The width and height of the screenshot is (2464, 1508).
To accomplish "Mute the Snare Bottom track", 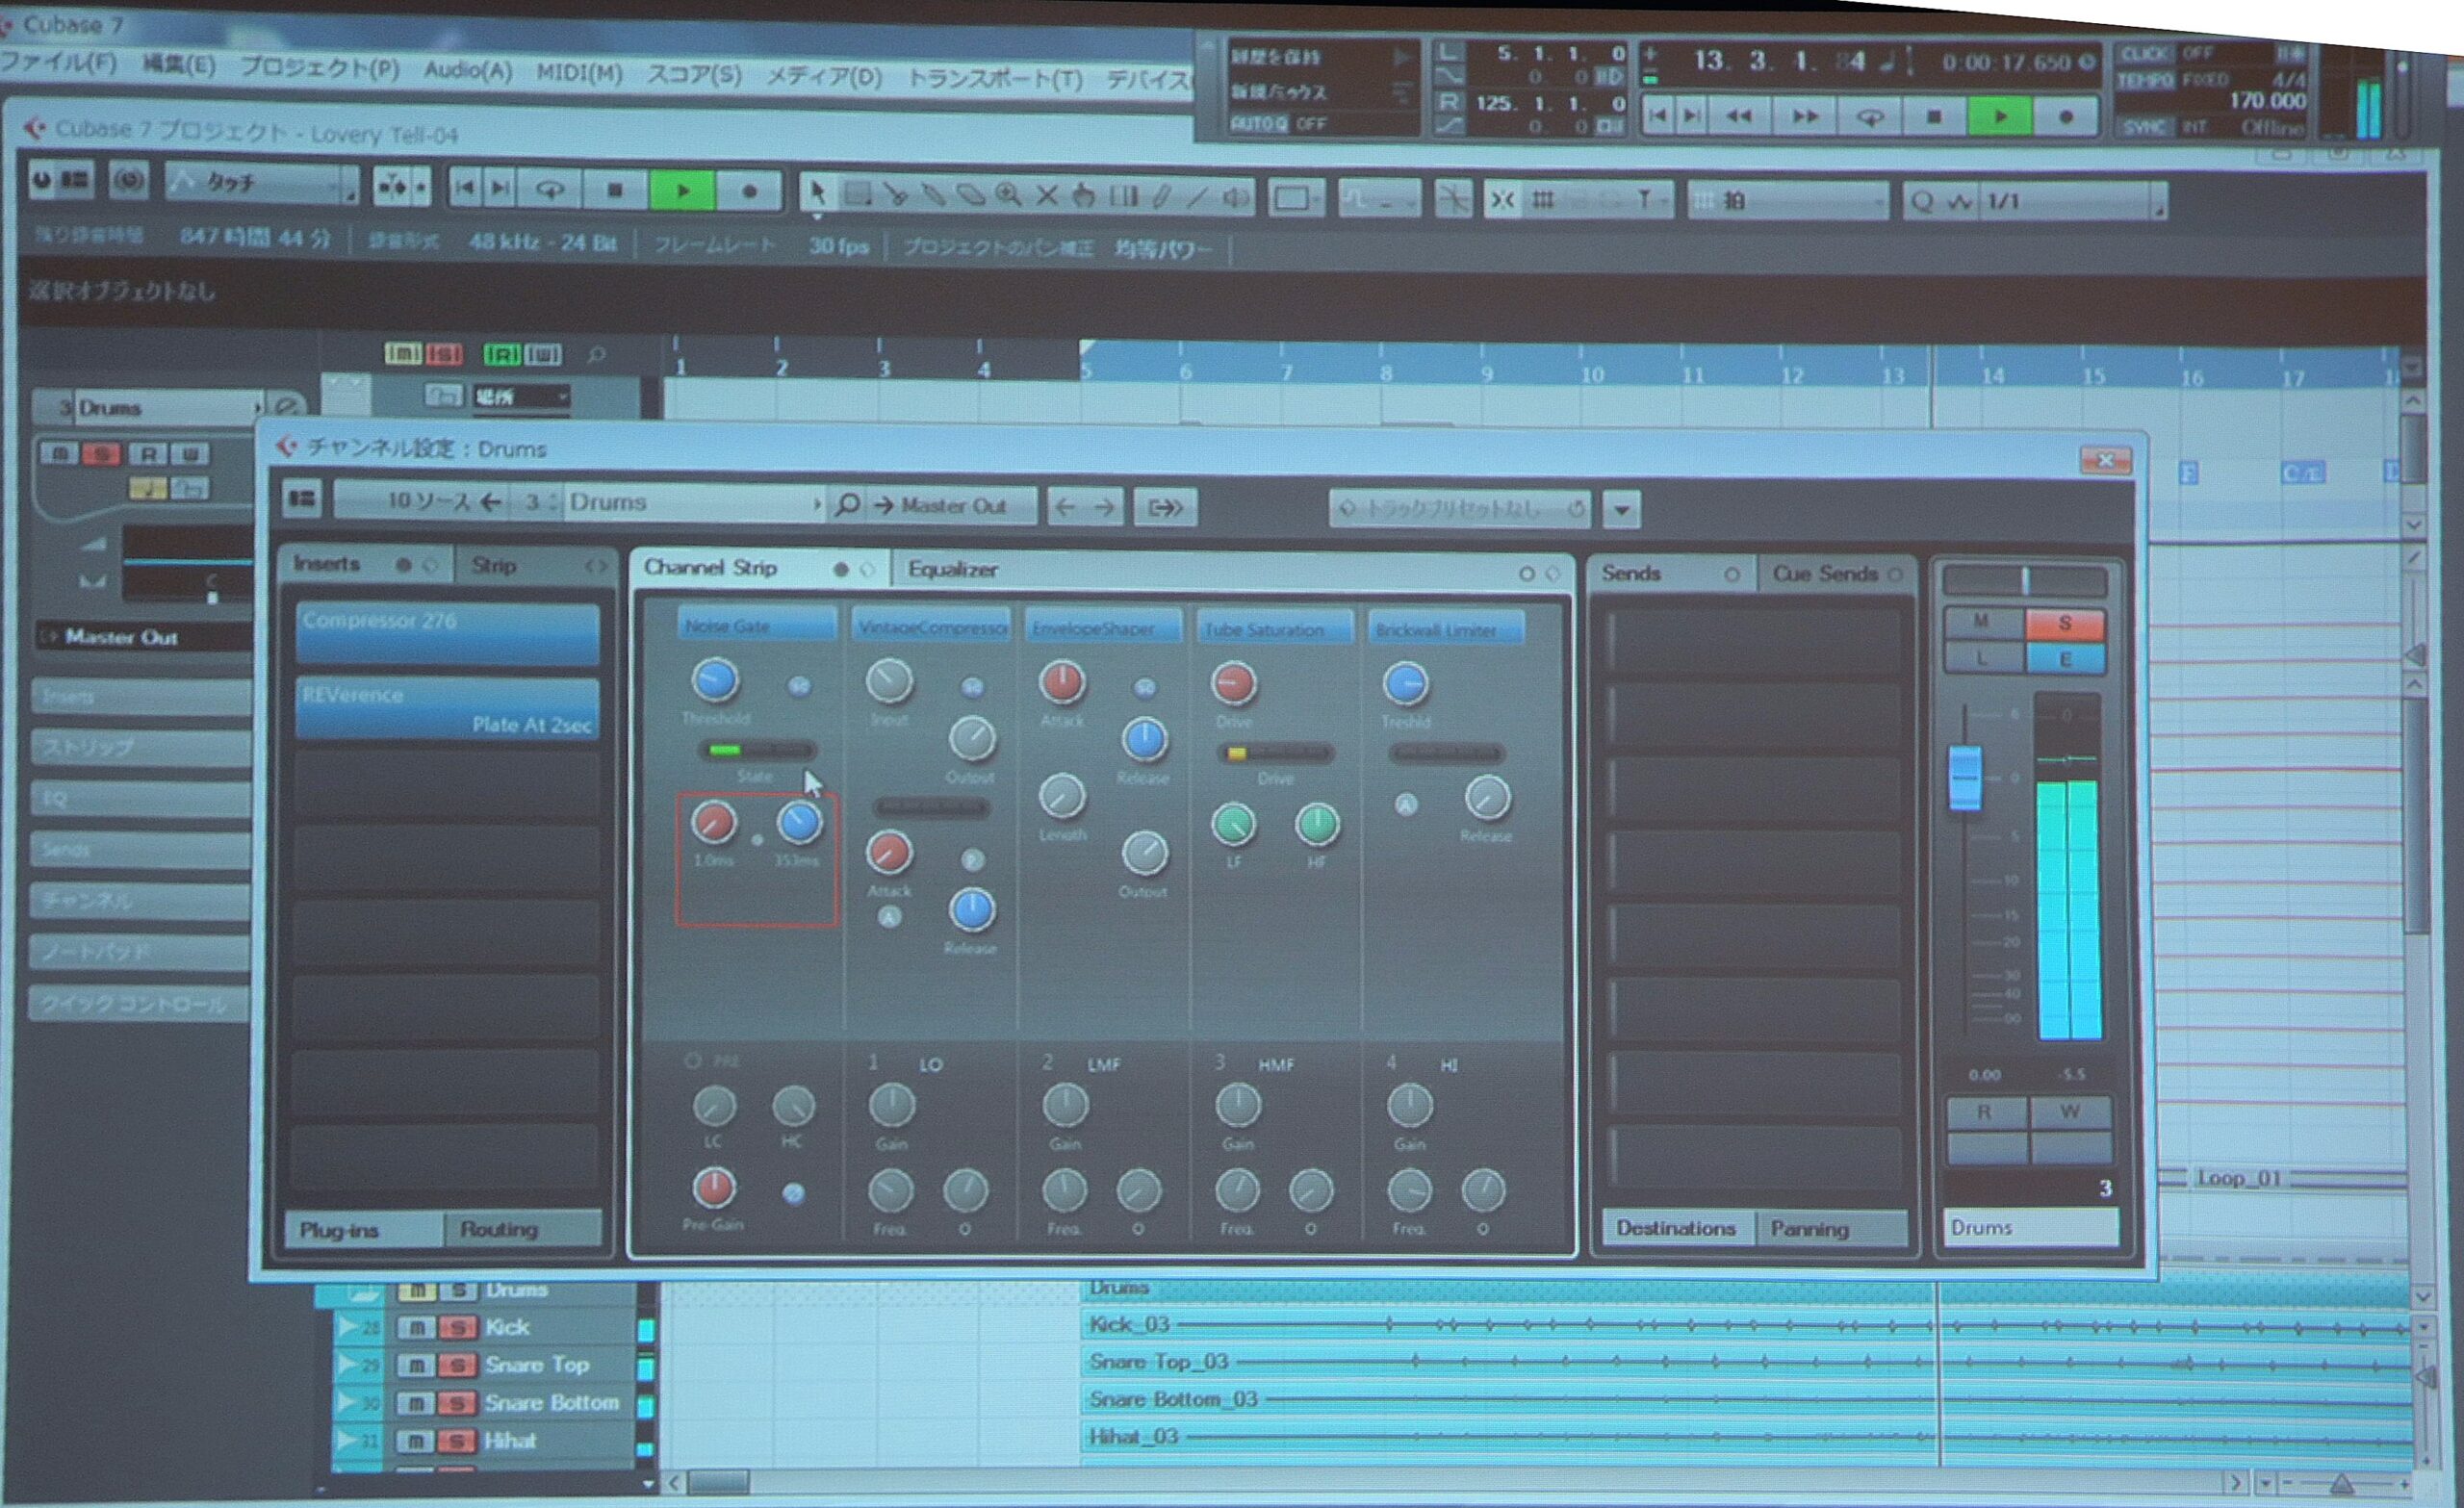I will coord(416,1404).
